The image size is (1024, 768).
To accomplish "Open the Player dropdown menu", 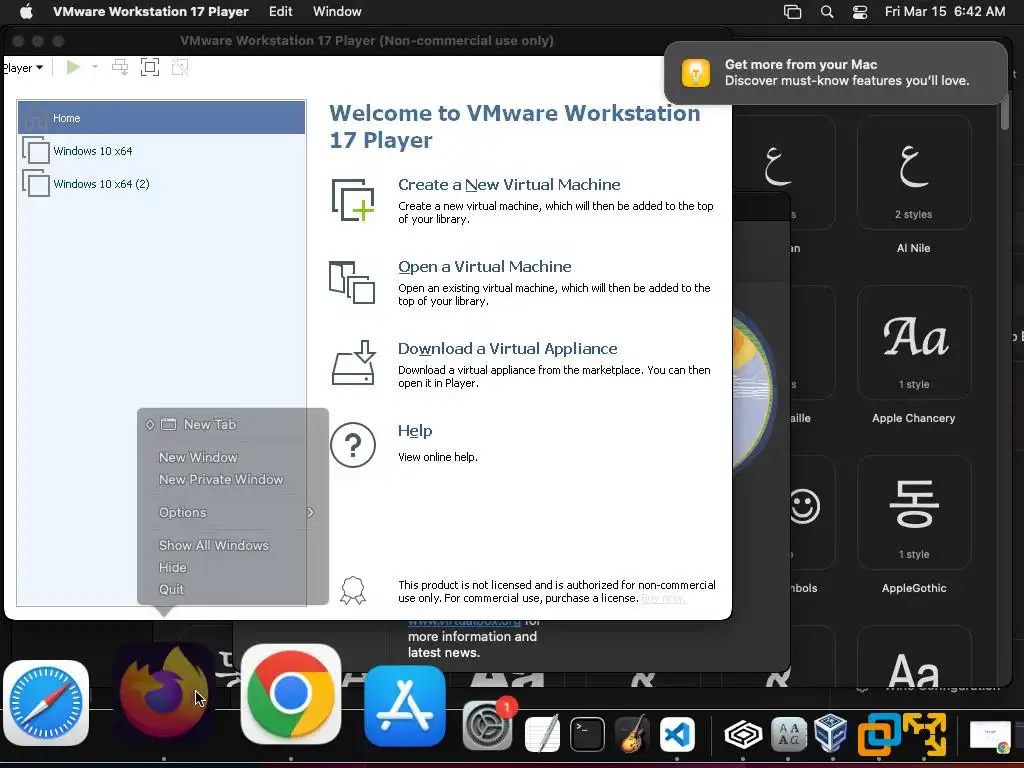I will coord(22,68).
